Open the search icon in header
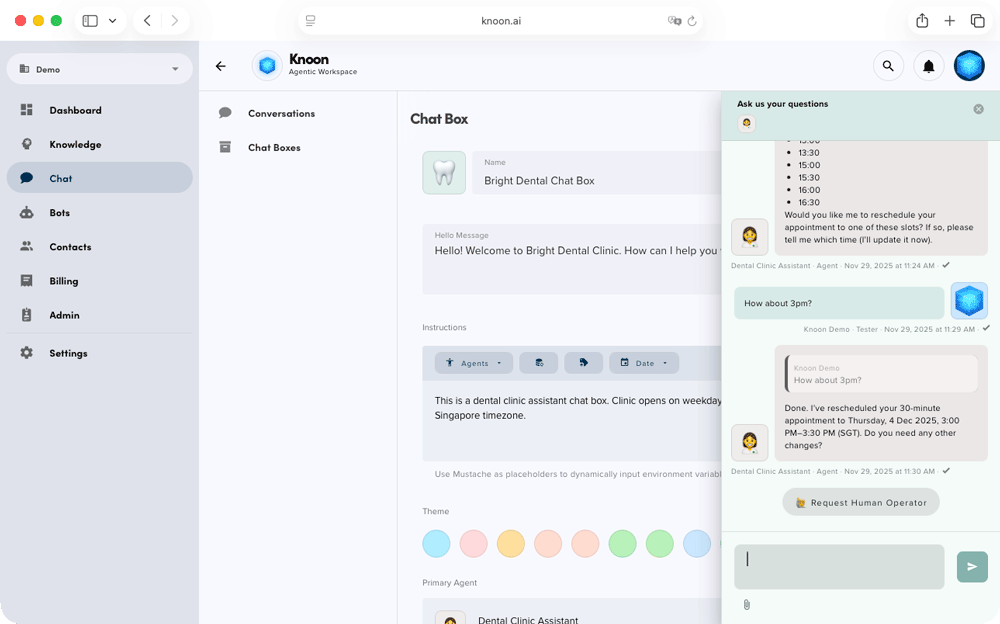Image resolution: width=1000 pixels, height=624 pixels. pos(887,66)
